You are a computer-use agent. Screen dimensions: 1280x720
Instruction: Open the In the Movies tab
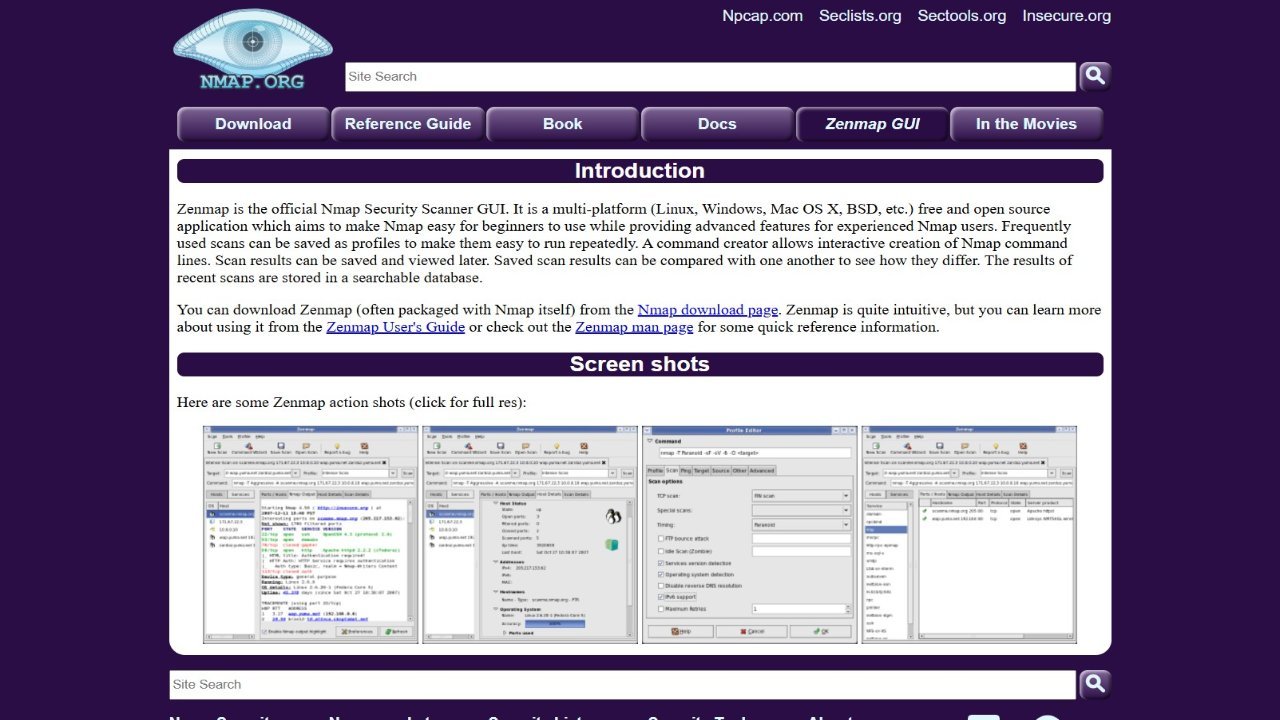tap(1026, 124)
